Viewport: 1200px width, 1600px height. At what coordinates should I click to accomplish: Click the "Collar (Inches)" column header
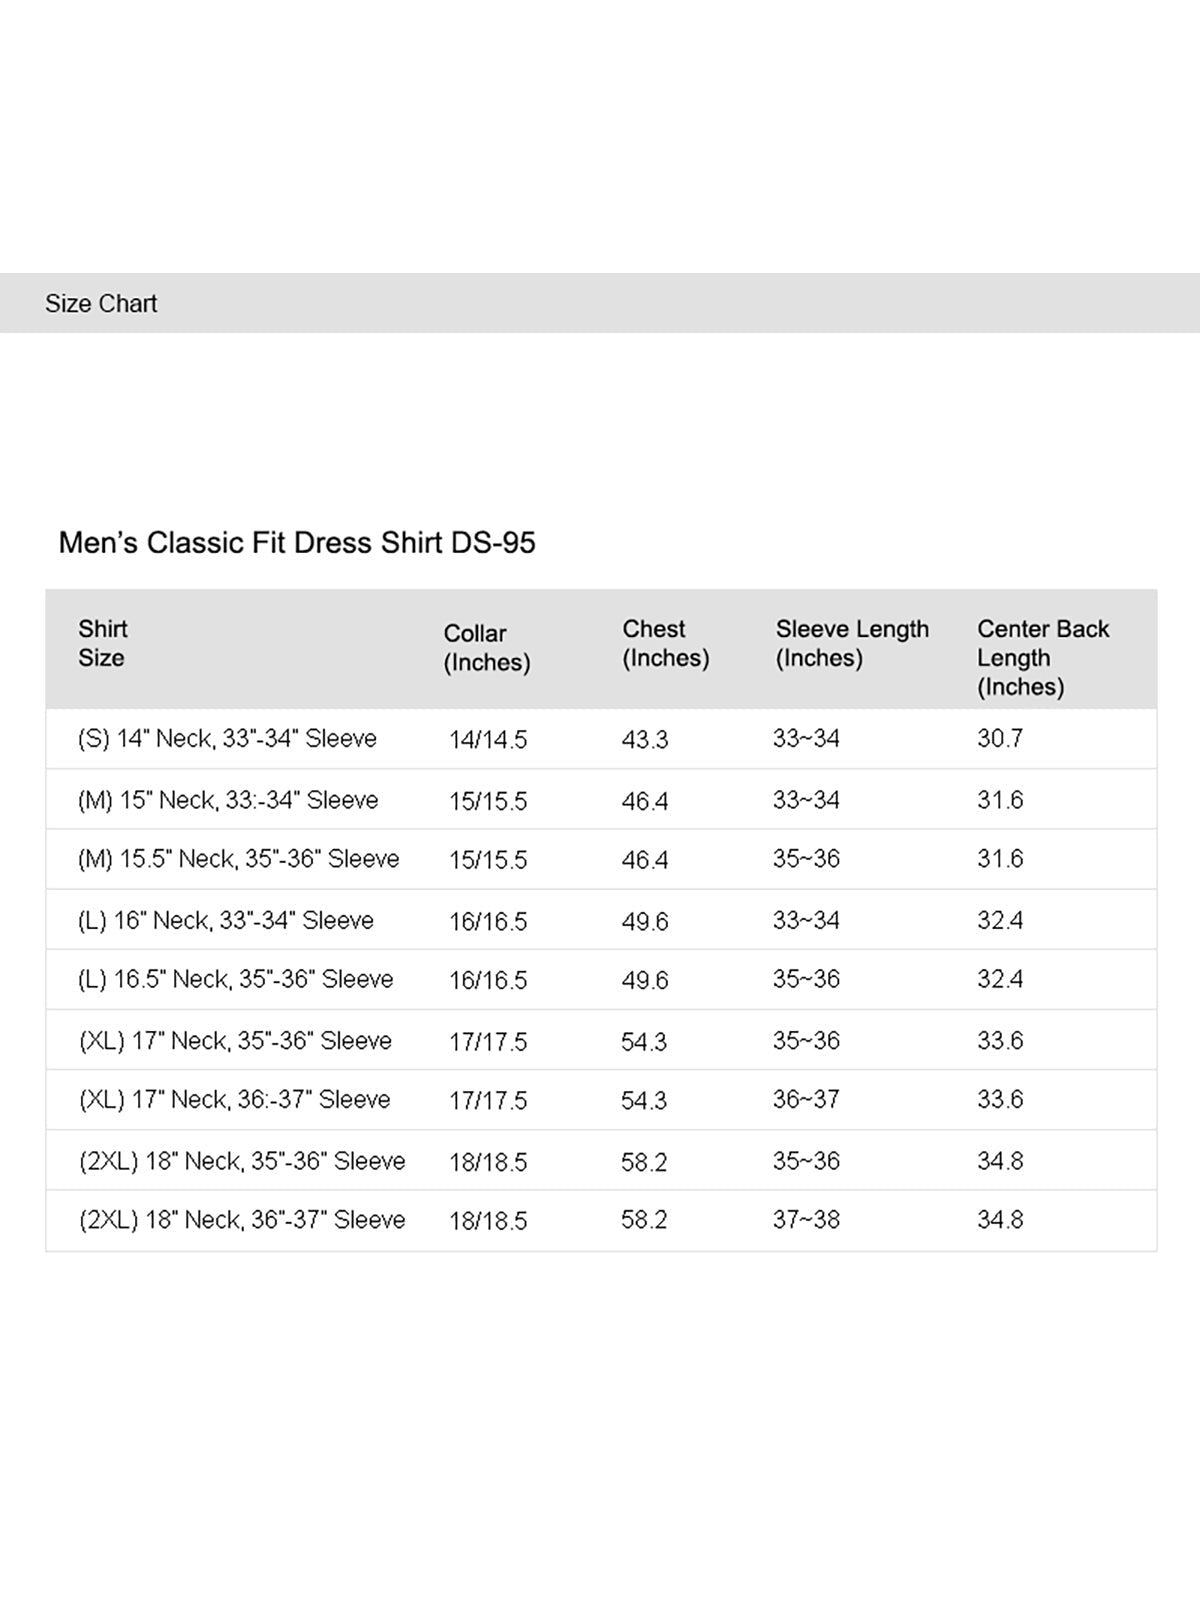pos(487,648)
